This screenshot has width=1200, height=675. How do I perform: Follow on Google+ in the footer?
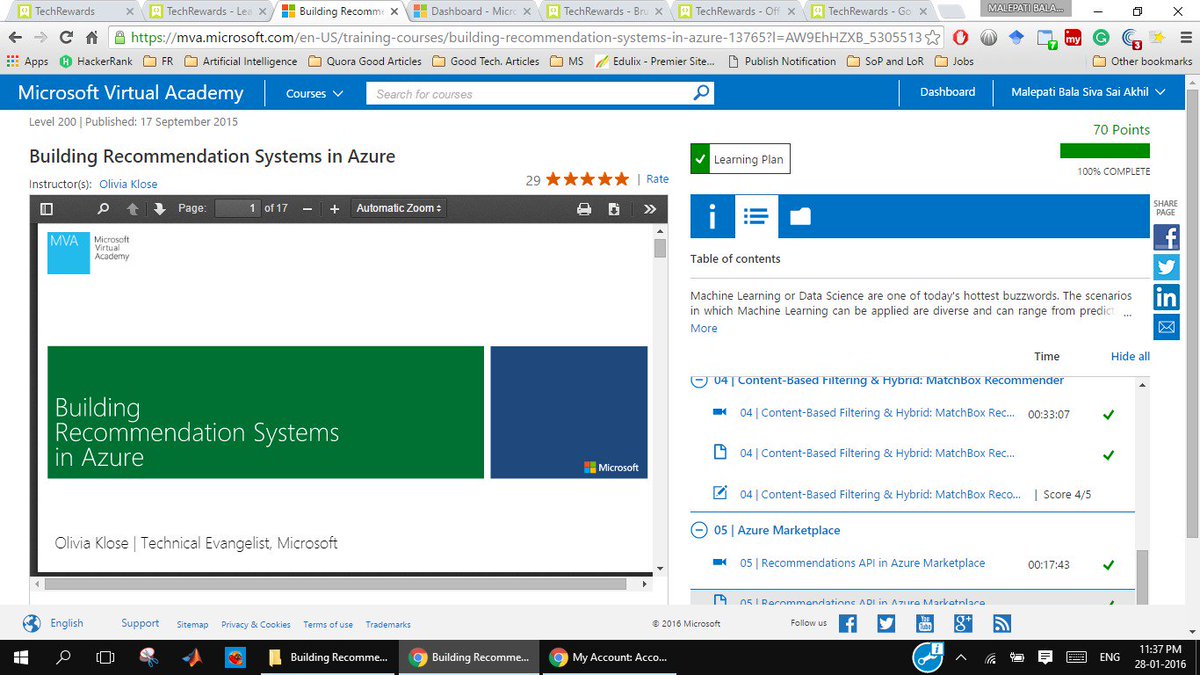pos(964,624)
